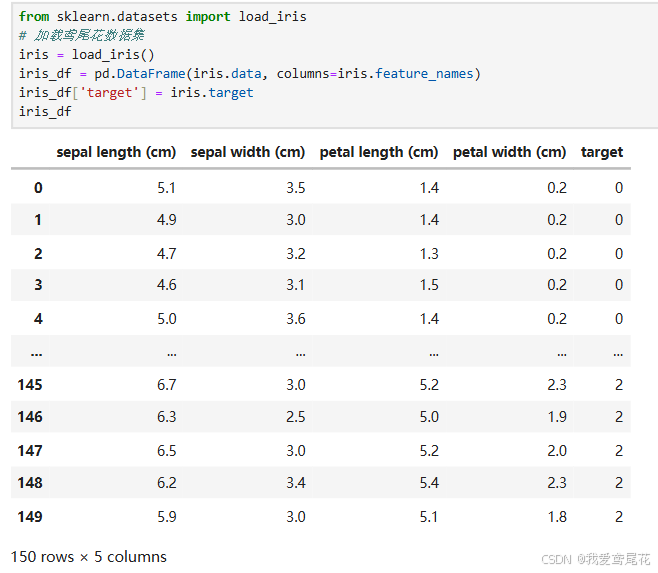Click petal length value 5.4 in row 148
Viewport: 658px width, 573px height.
(429, 483)
